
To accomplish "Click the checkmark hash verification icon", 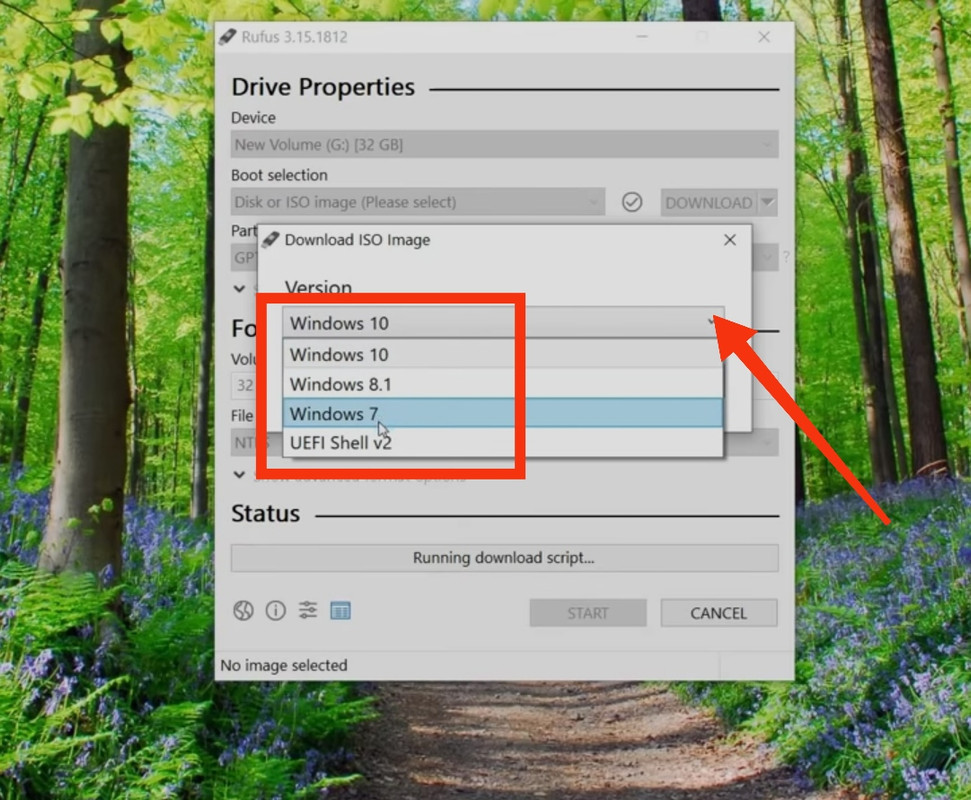I will (632, 202).
